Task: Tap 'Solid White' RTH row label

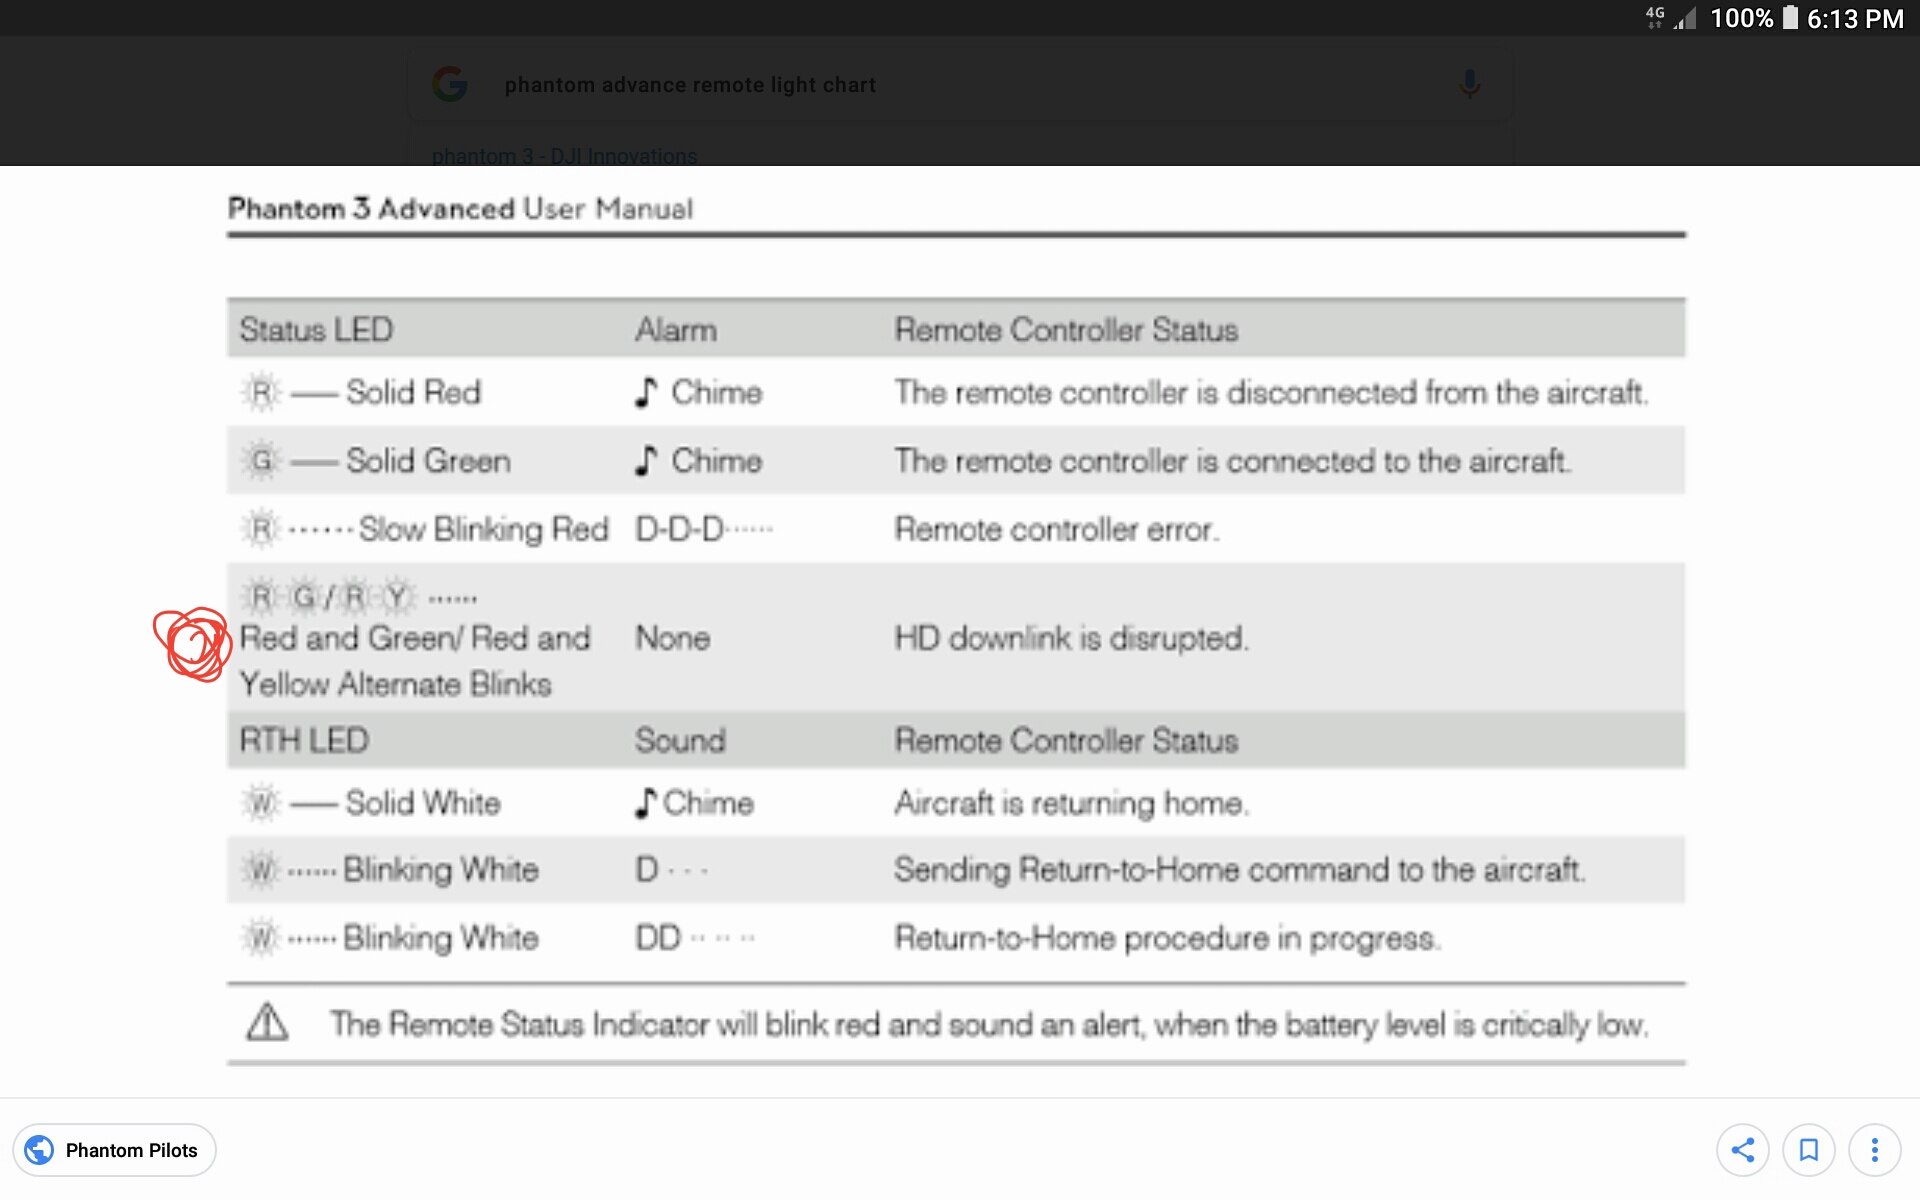Action: [x=423, y=803]
